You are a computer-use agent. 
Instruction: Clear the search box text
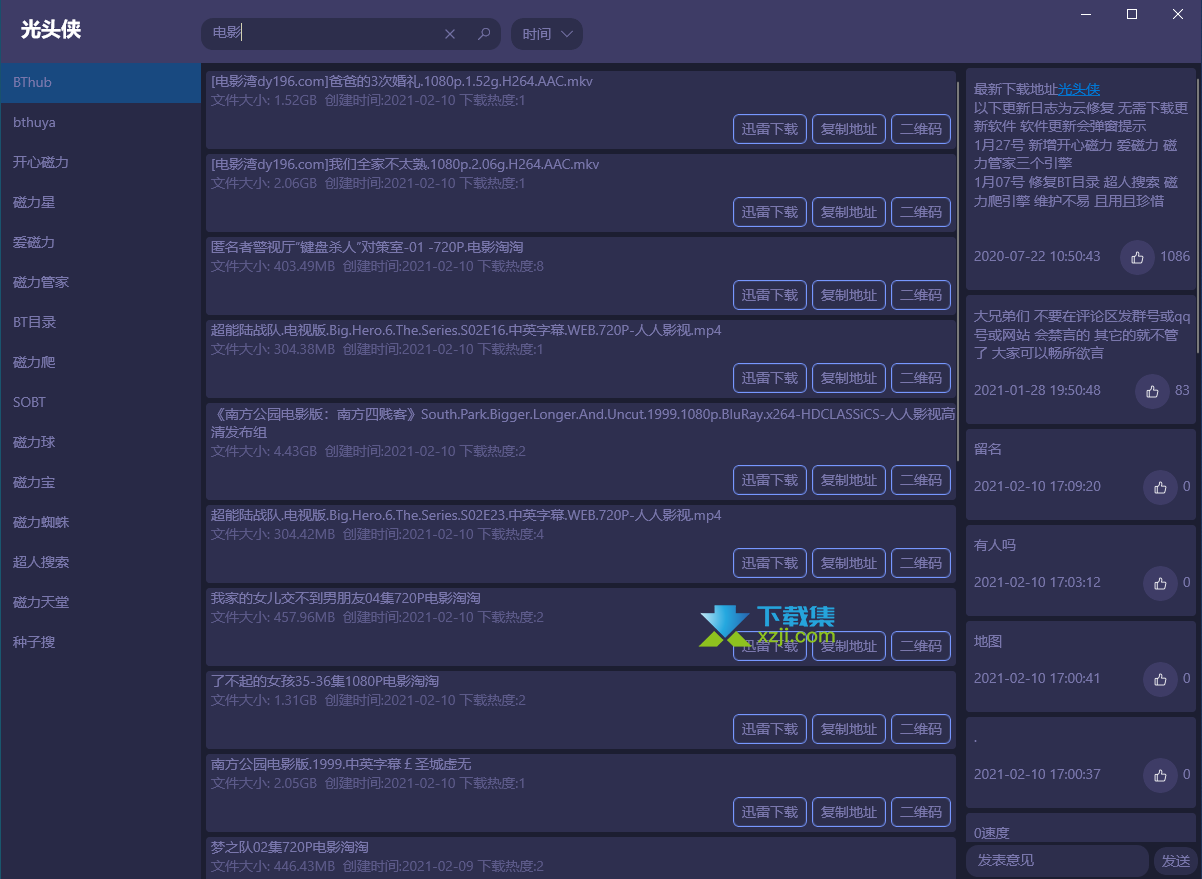point(450,34)
